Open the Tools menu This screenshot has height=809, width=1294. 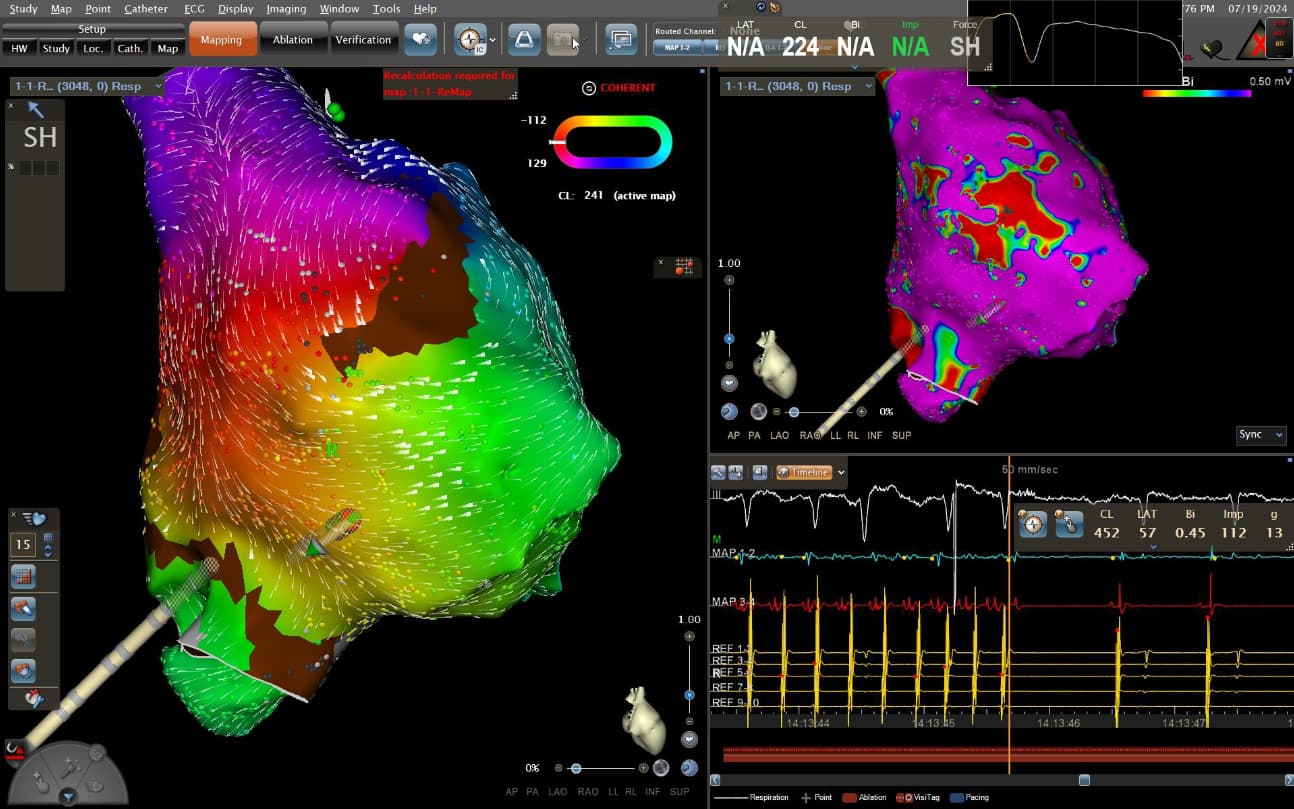[x=386, y=9]
